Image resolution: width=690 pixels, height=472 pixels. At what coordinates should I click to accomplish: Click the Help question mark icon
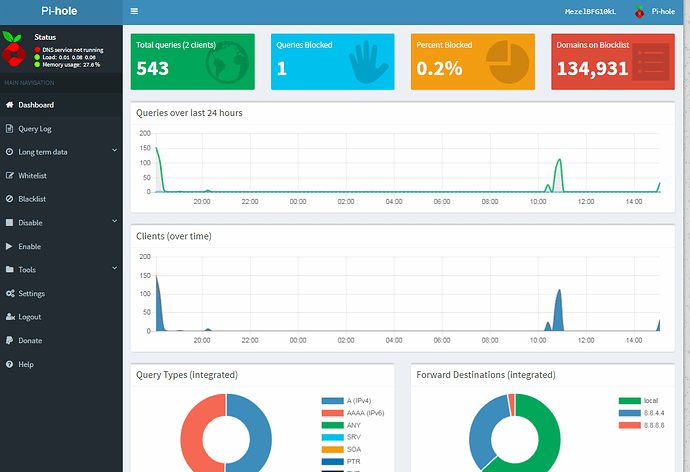(x=9, y=364)
